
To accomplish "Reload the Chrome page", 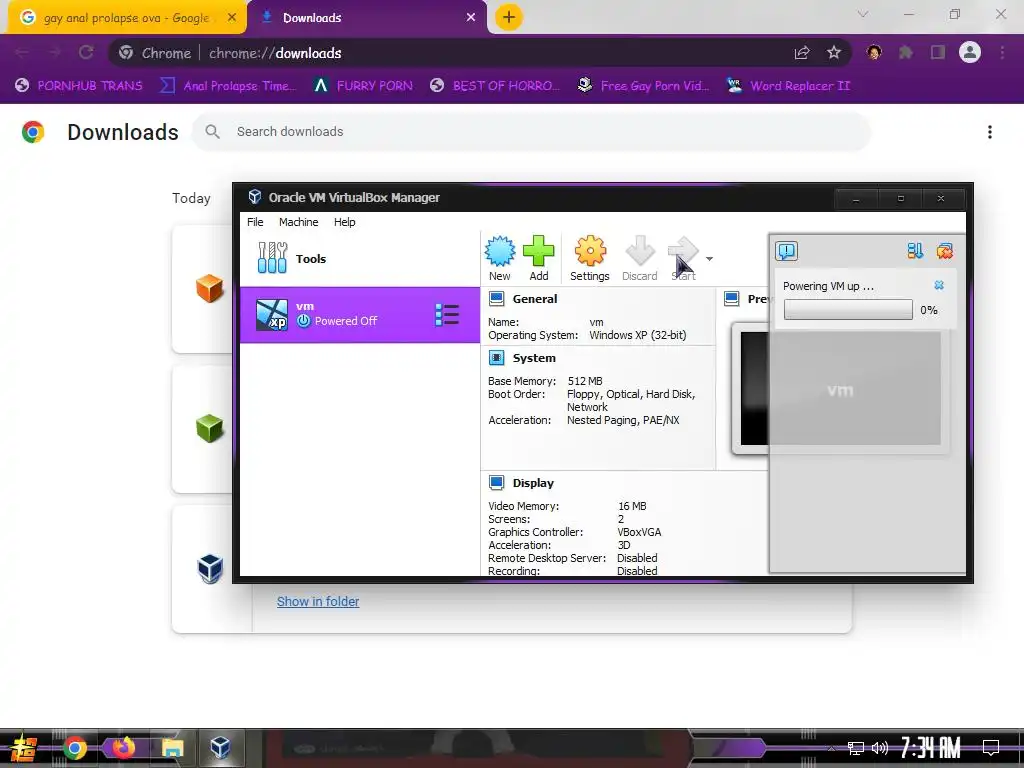I will (x=86, y=53).
